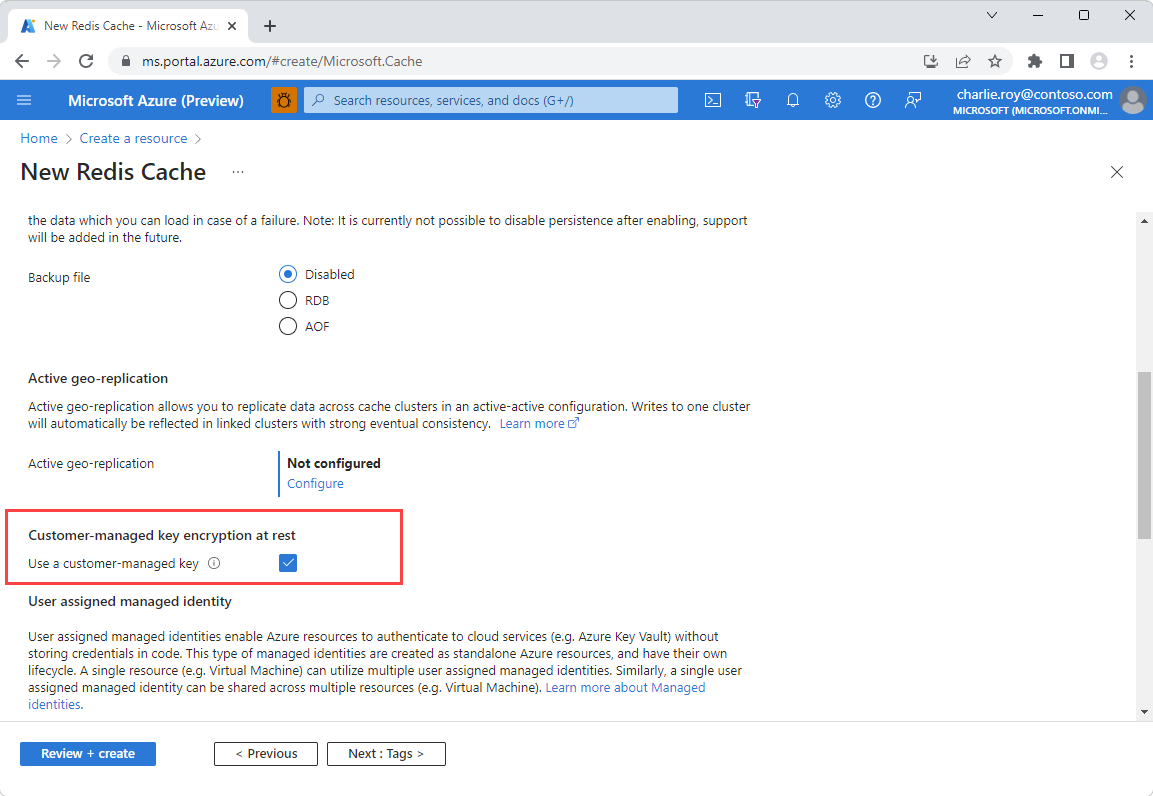
Task: Navigate to Home breadcrumb
Action: [x=38, y=138]
